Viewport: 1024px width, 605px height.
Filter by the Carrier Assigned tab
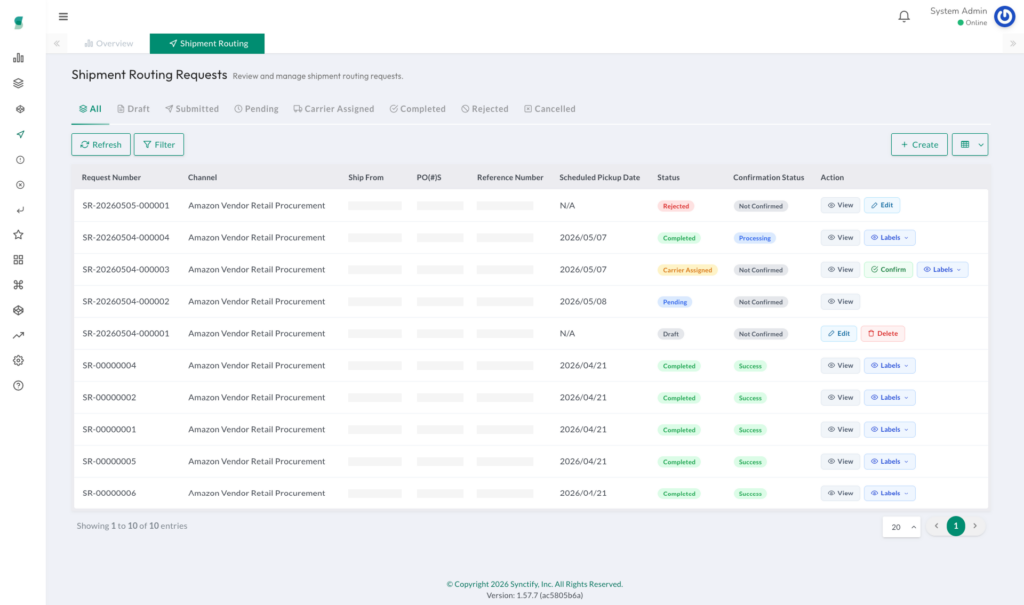334,109
